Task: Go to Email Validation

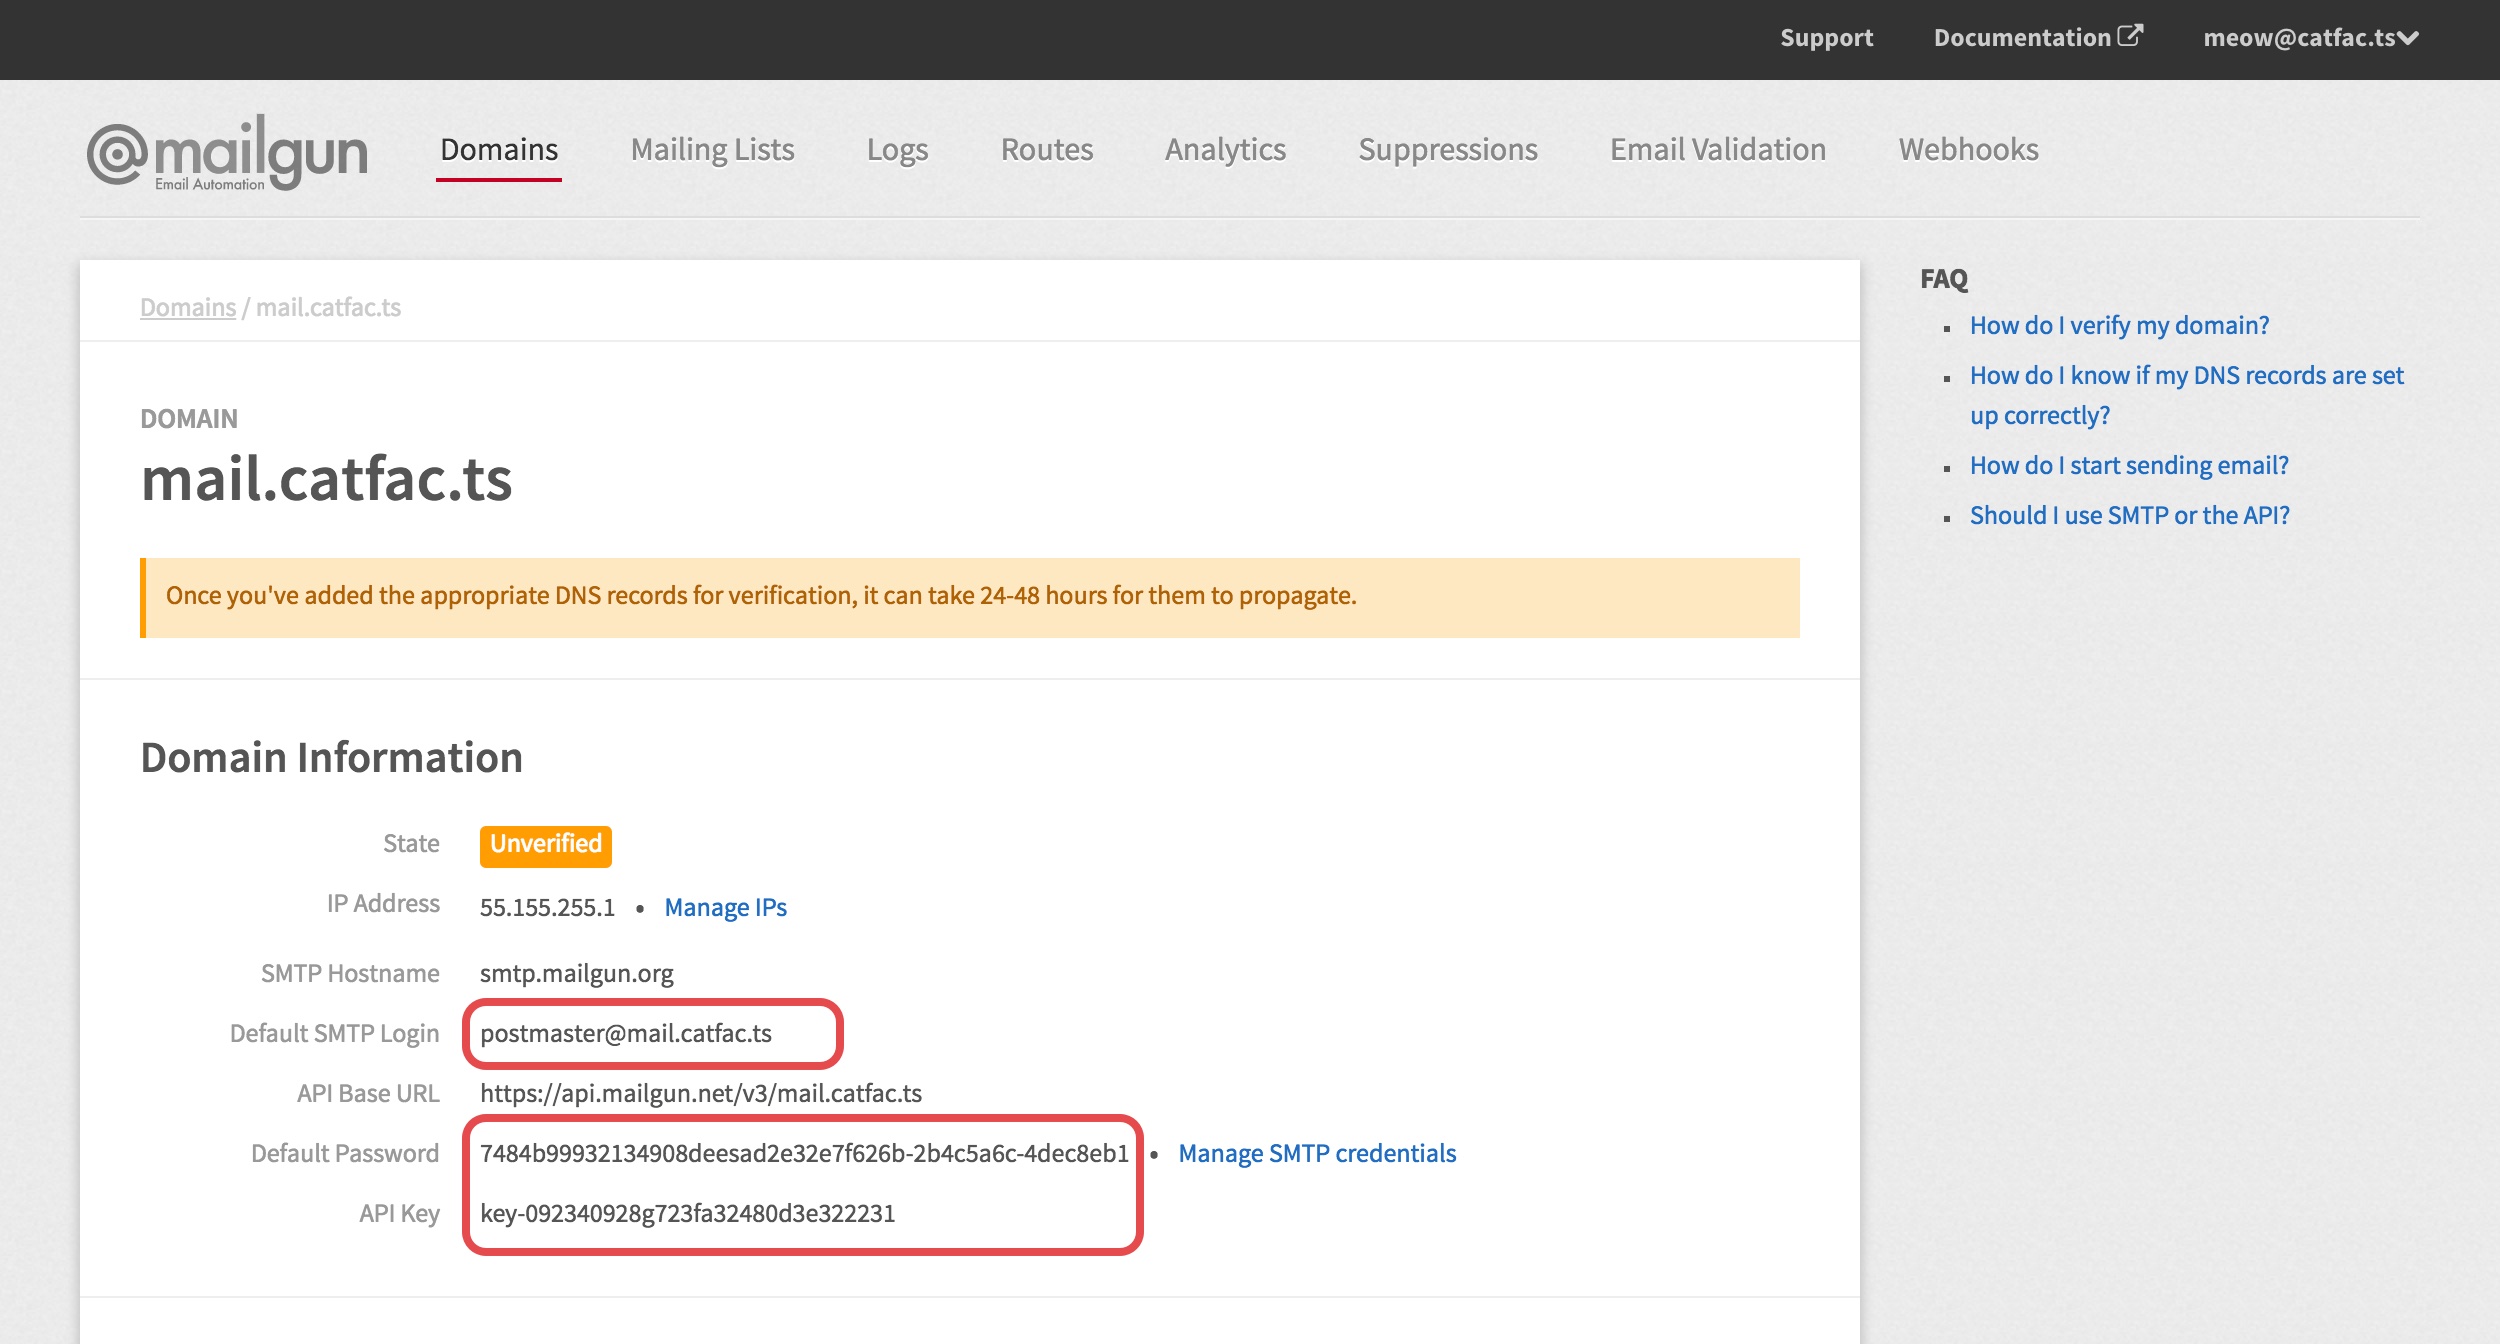Action: [1718, 150]
